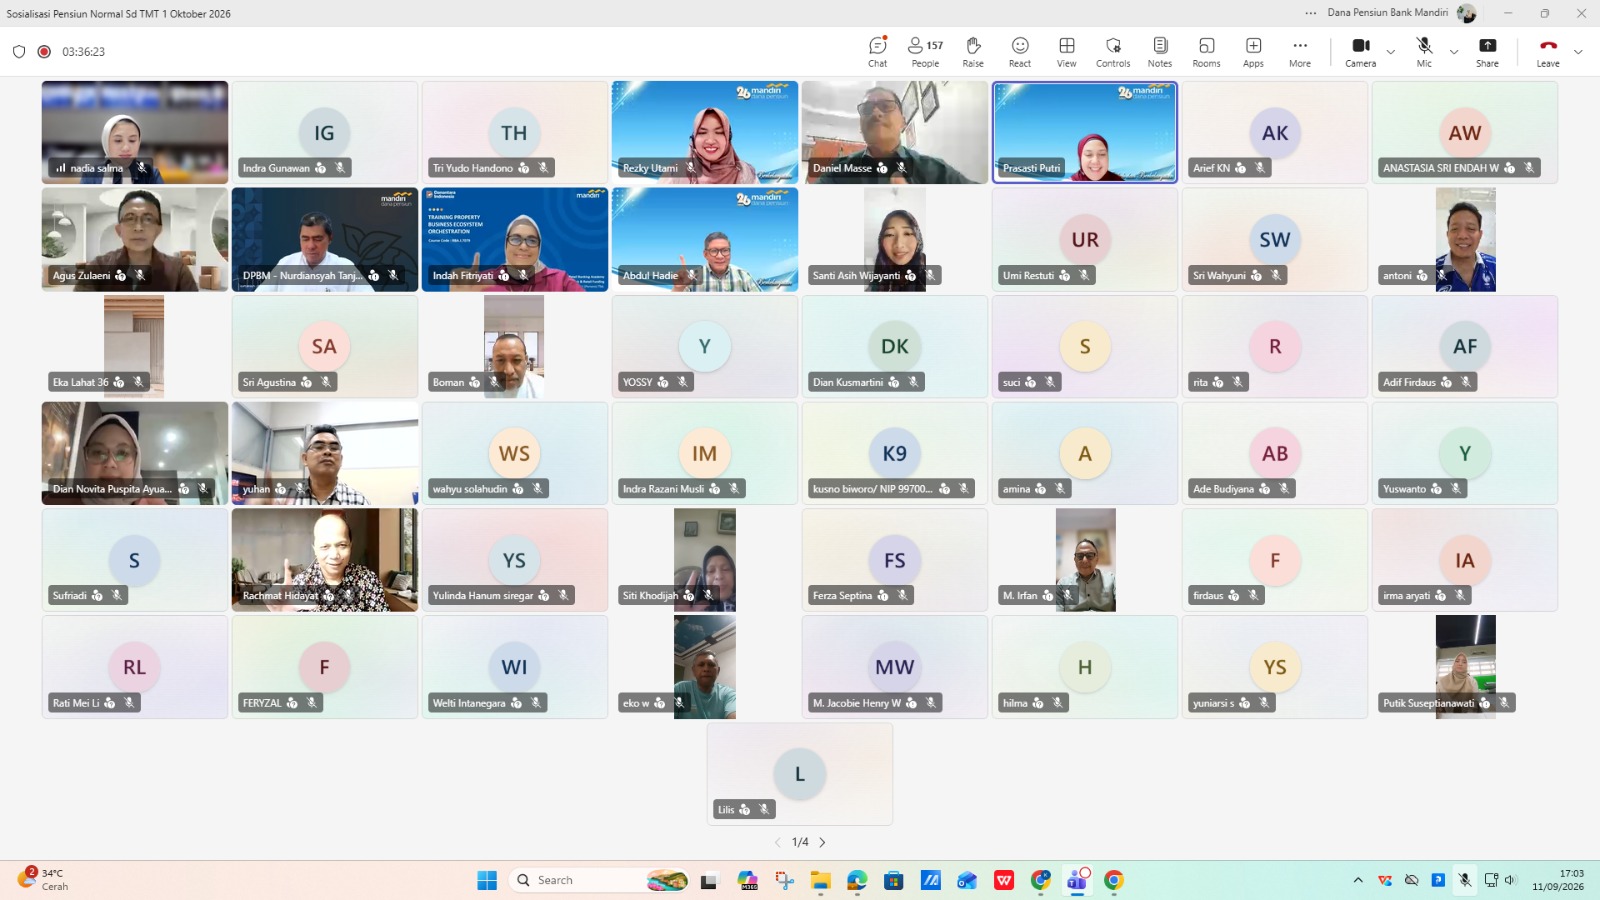
Task: Open the React emoji menu
Action: tap(1020, 52)
